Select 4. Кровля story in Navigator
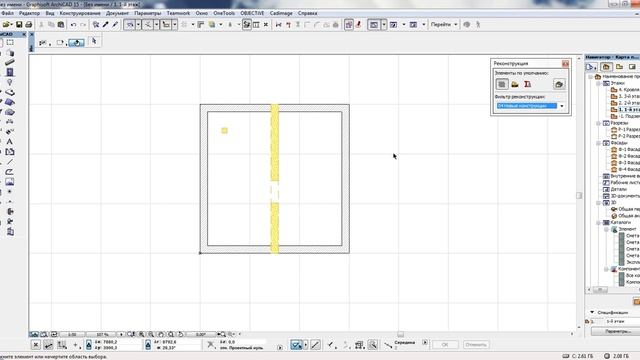Viewport: 640px width, 360px height. [625, 90]
